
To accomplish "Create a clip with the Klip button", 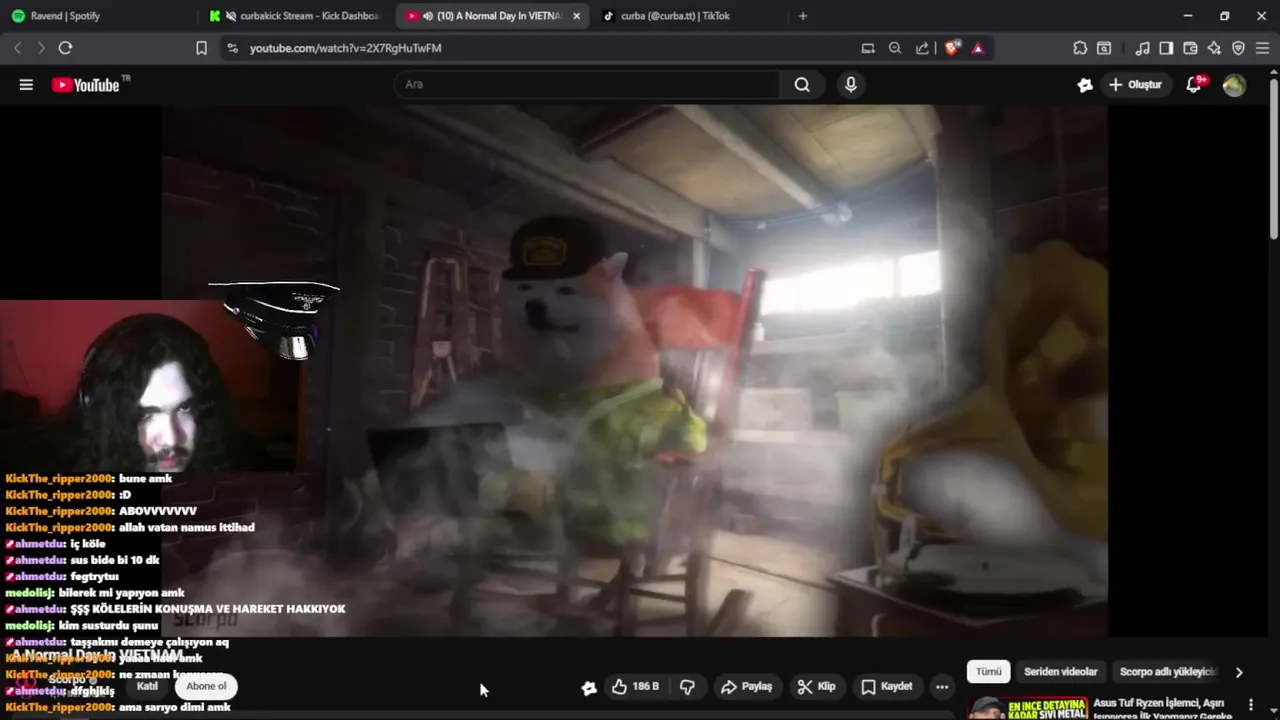I will click(x=816, y=687).
